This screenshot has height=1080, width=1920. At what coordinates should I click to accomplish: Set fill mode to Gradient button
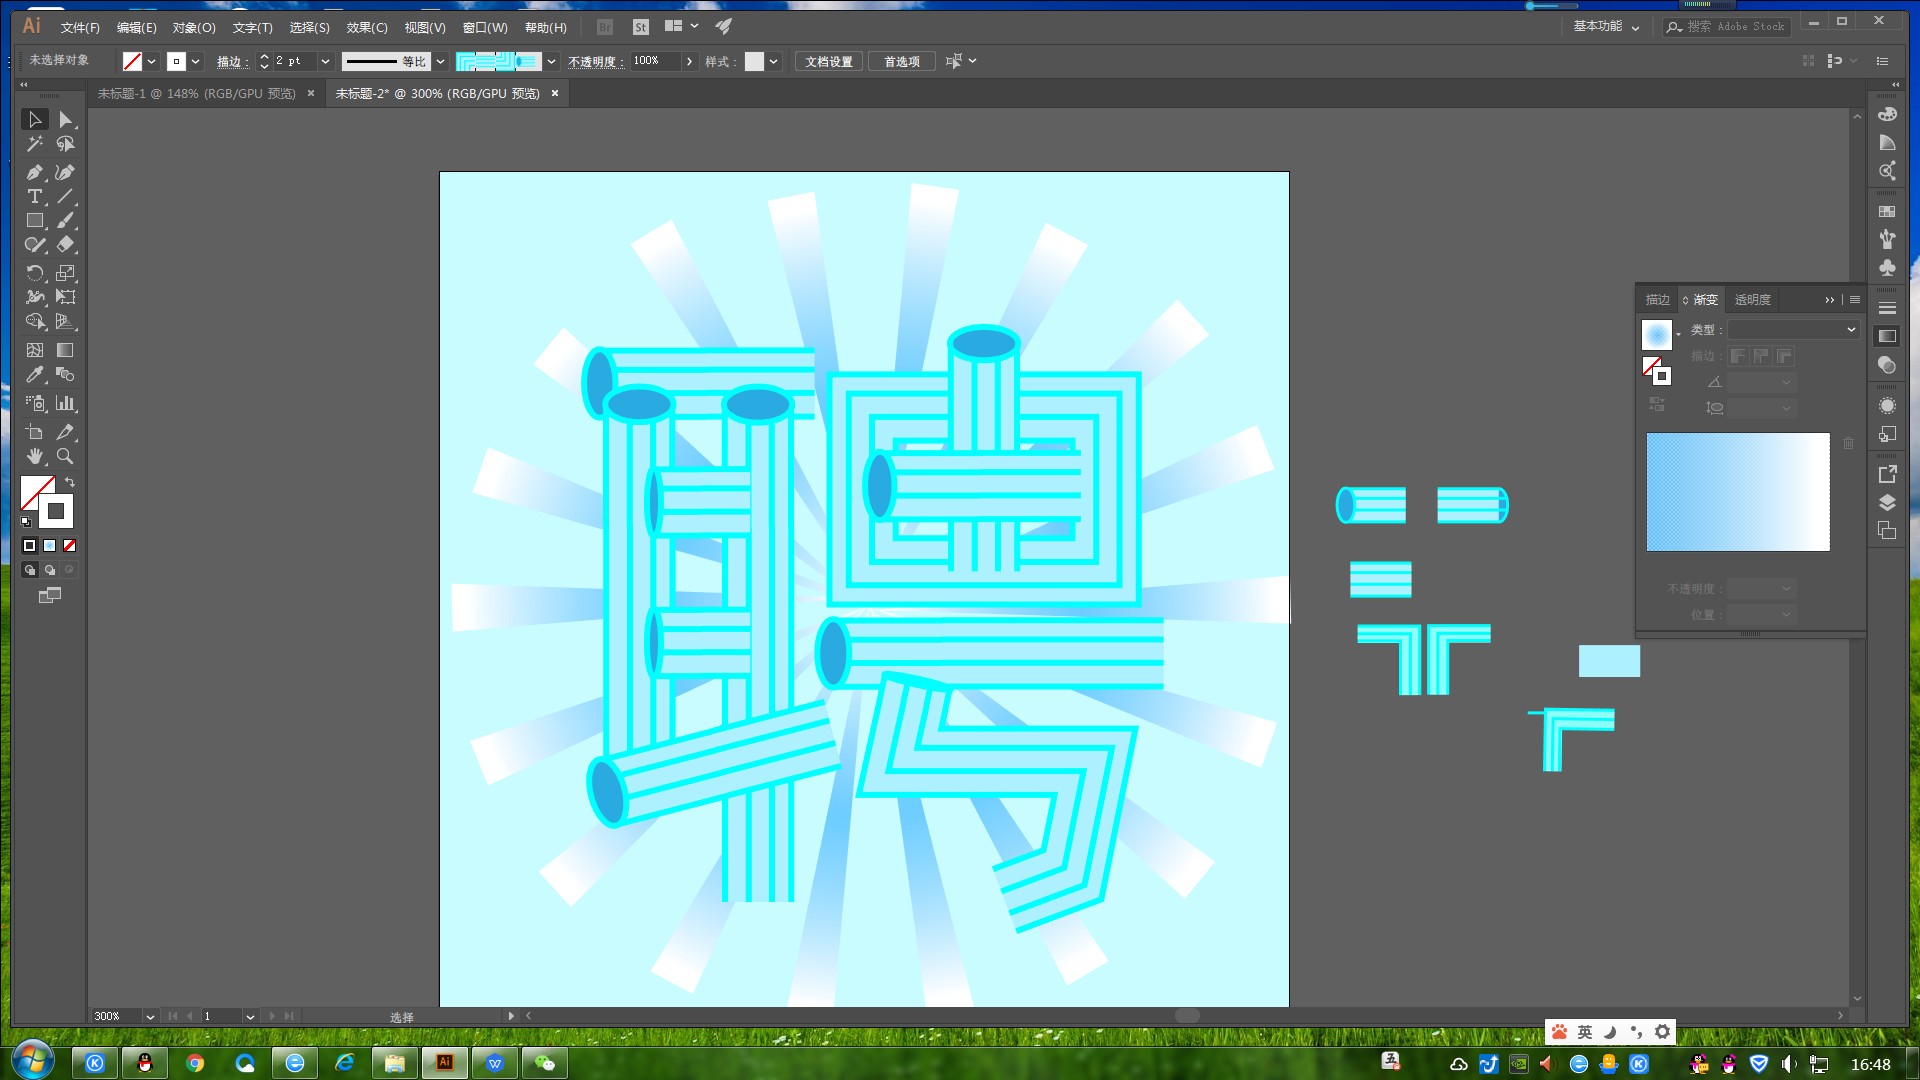click(x=49, y=546)
